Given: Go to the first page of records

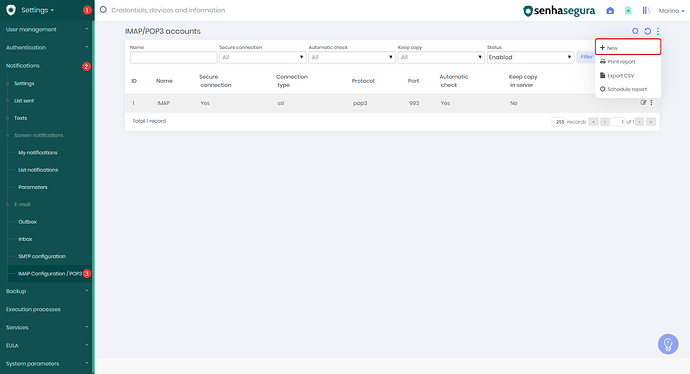Looking at the screenshot, I should click(x=593, y=122).
